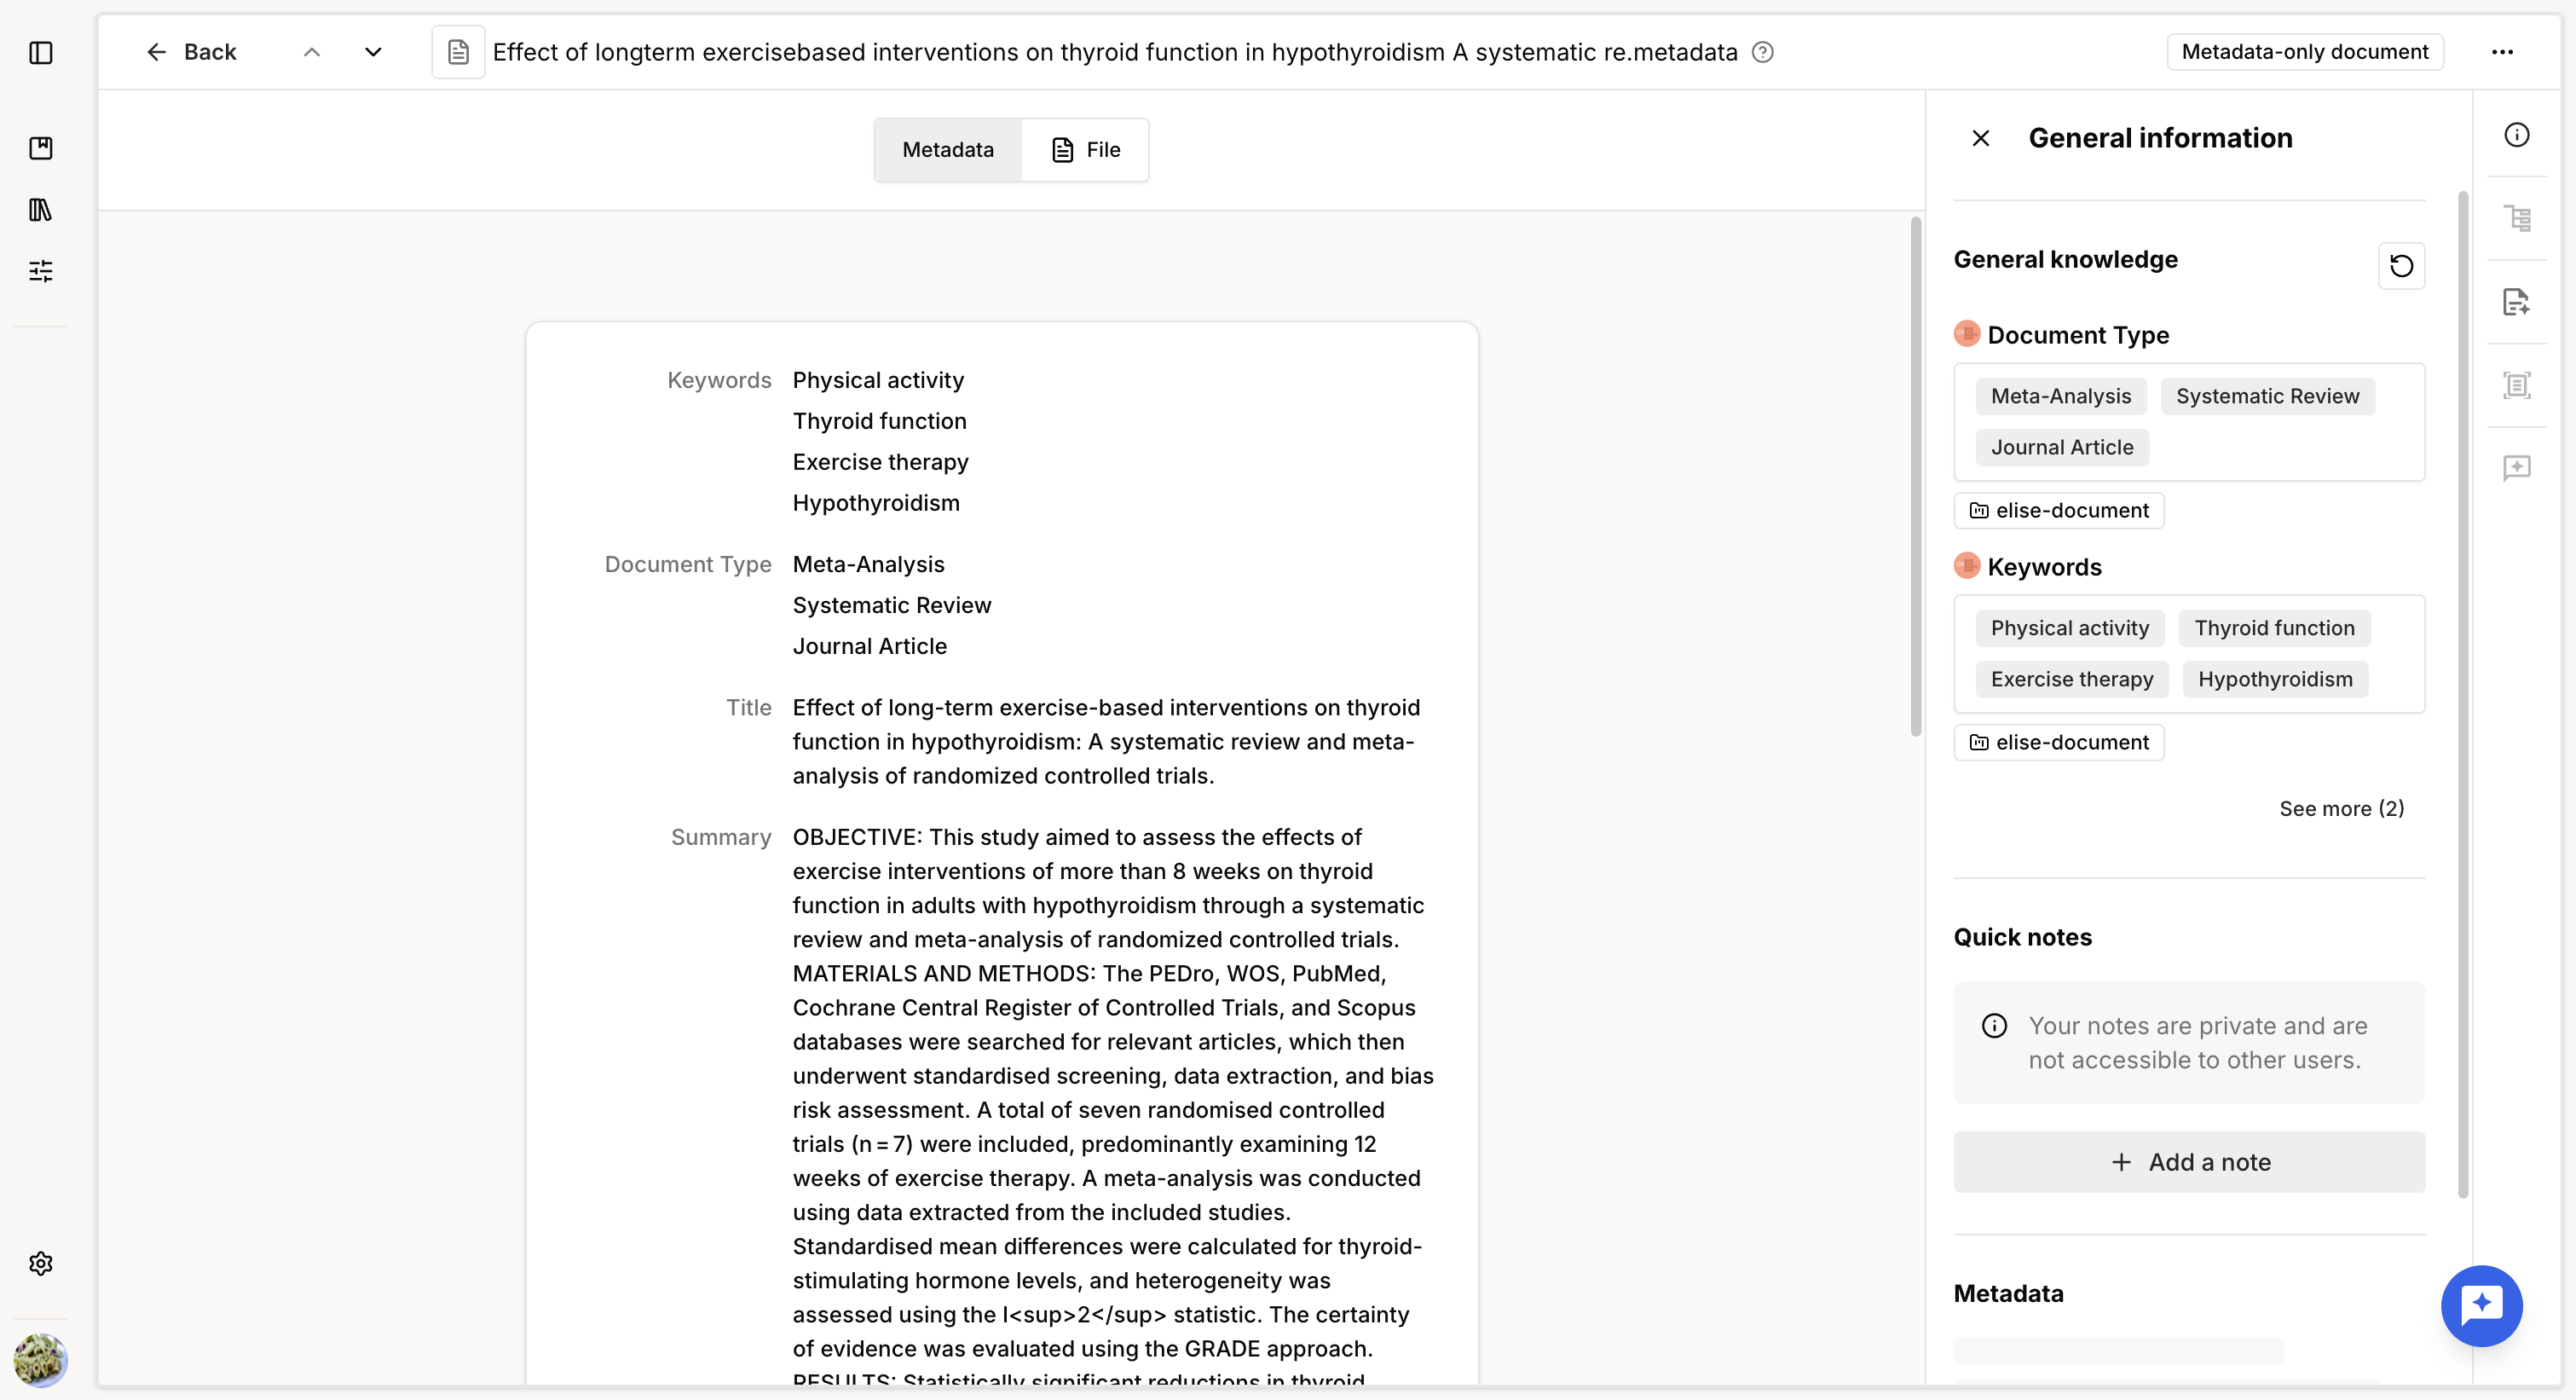Select the Metadata tab
Viewport: 2576px width, 1400px height.
pos(948,150)
